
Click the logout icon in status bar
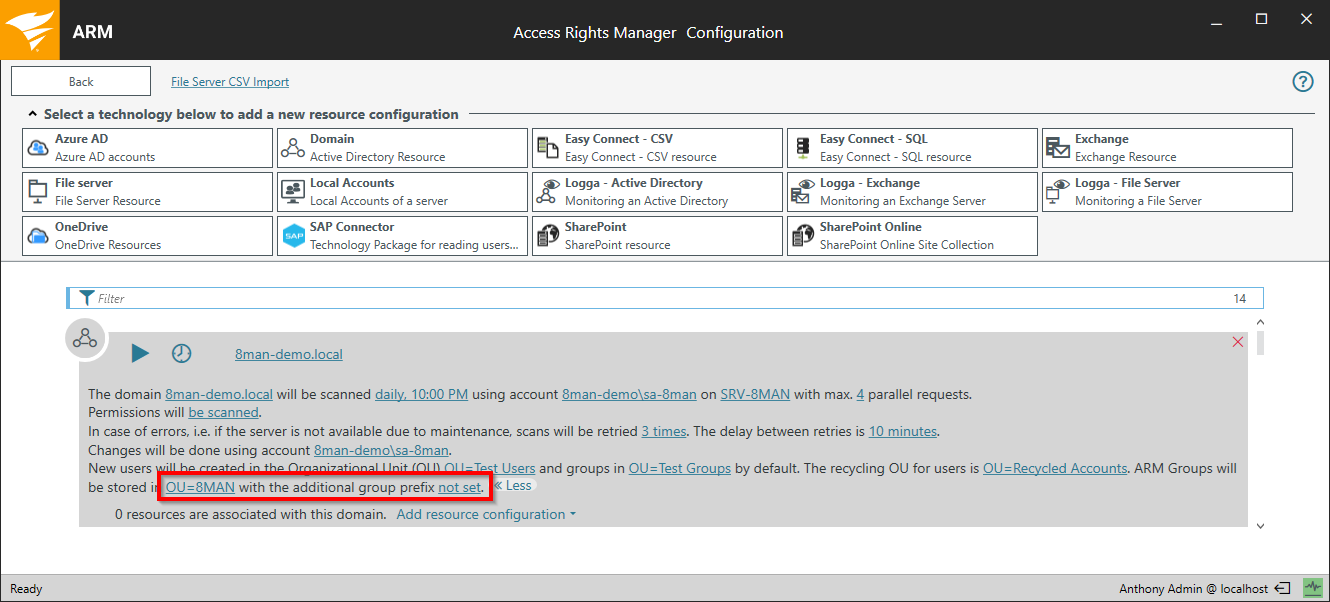coord(1284,588)
